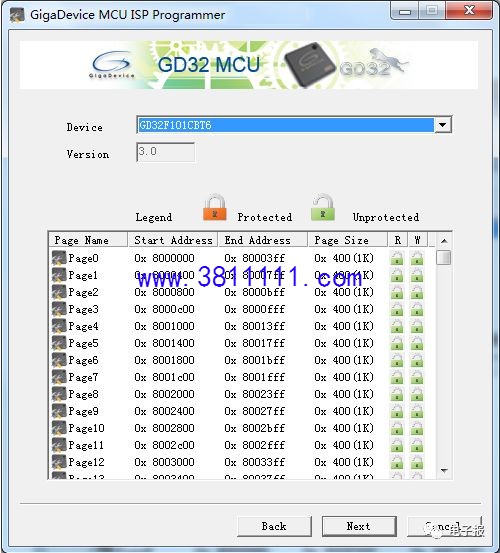500x553 pixels.
Task: Select the Page10 name cell
Action: coord(86,429)
